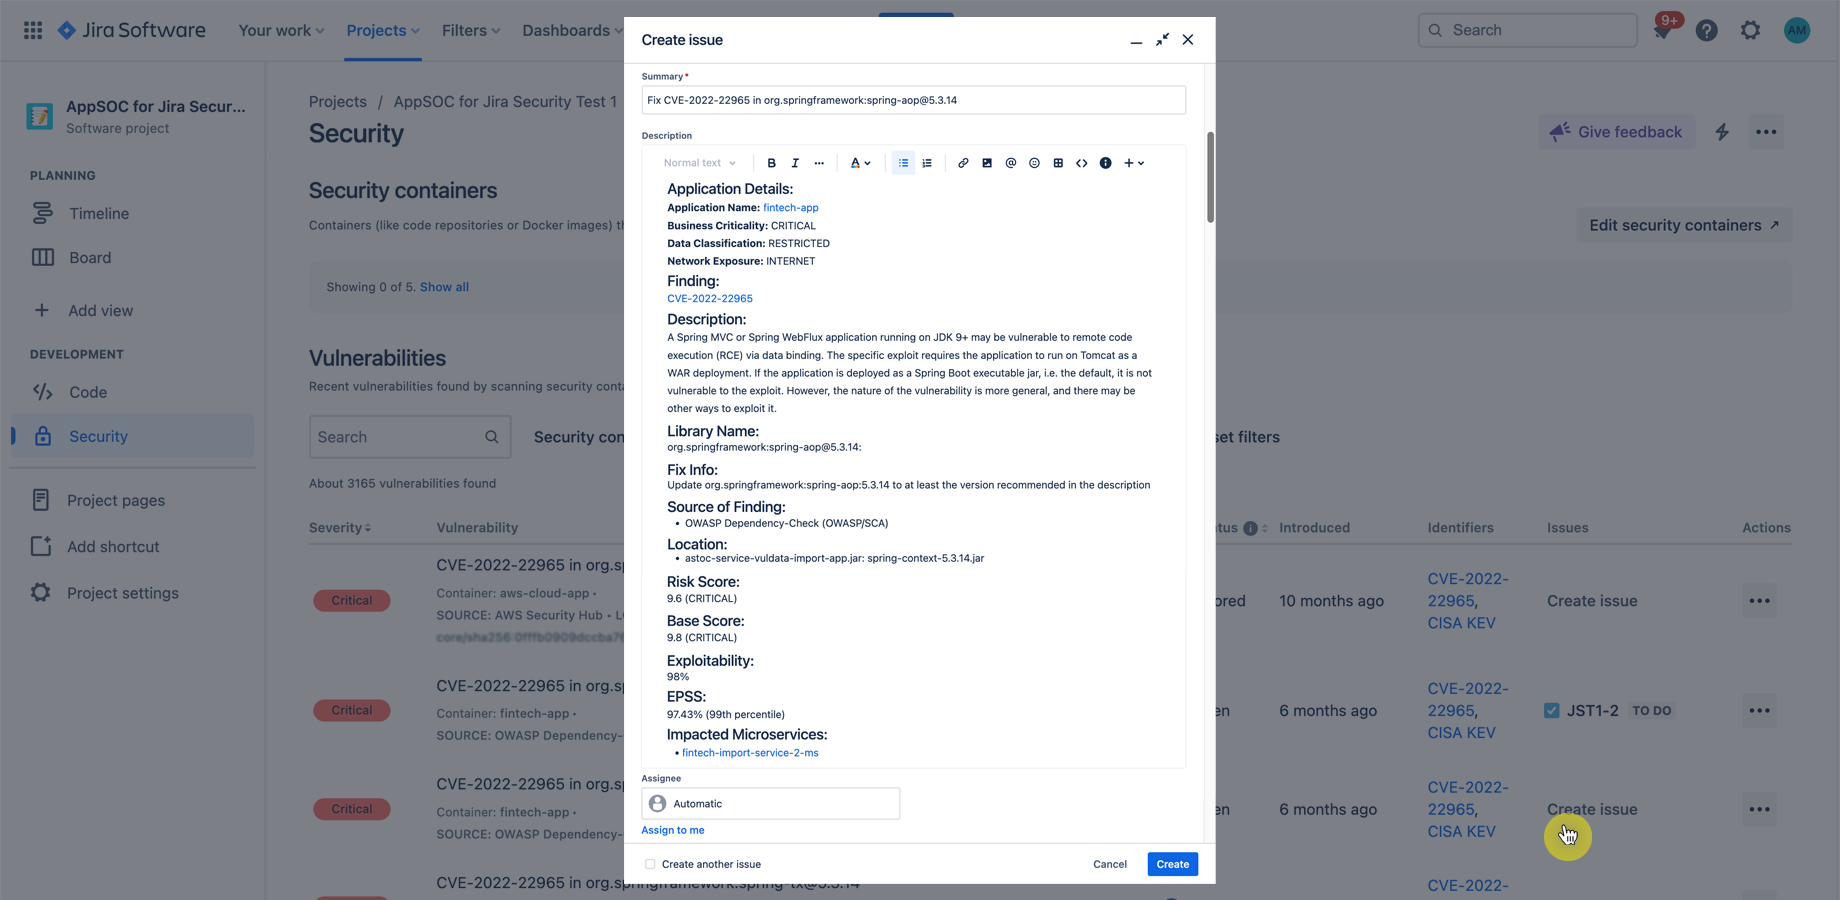Expand the Dashboards menu
The image size is (1840, 900).
pyautogui.click(x=572, y=30)
